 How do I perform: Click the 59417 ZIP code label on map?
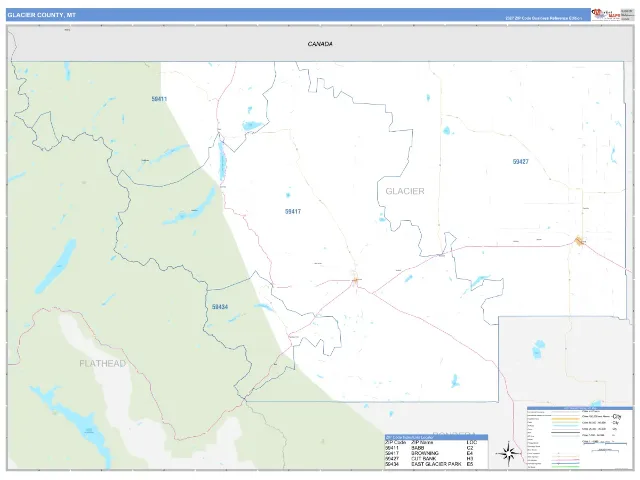pyautogui.click(x=293, y=211)
